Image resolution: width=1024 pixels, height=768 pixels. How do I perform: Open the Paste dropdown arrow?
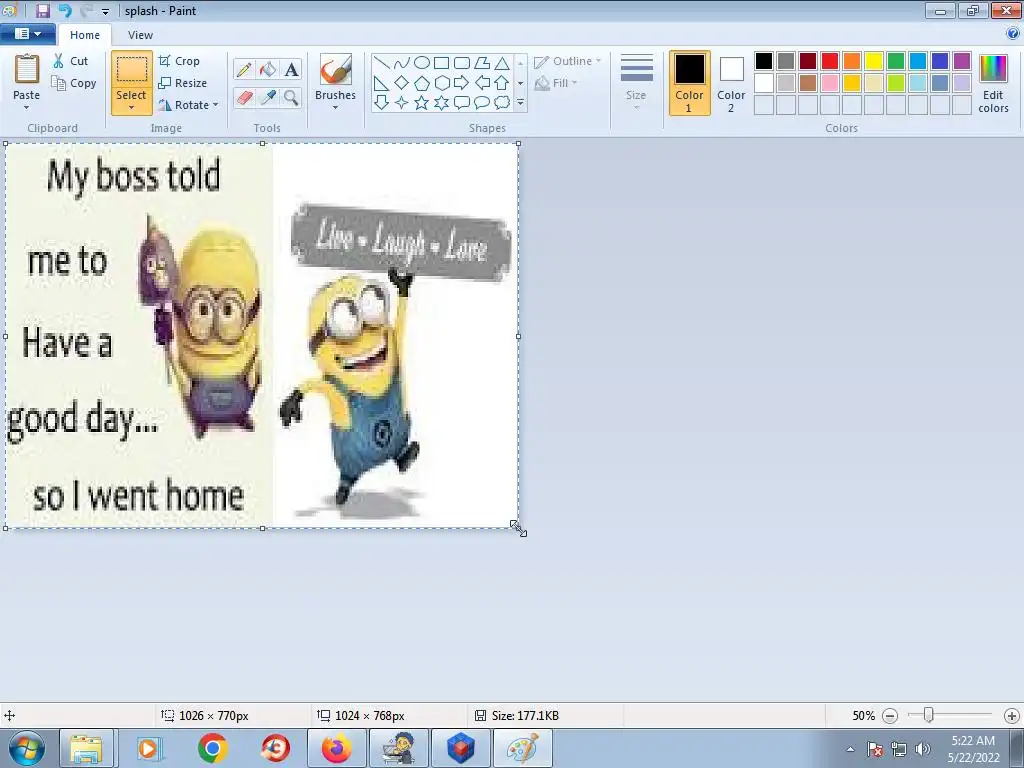[27, 108]
